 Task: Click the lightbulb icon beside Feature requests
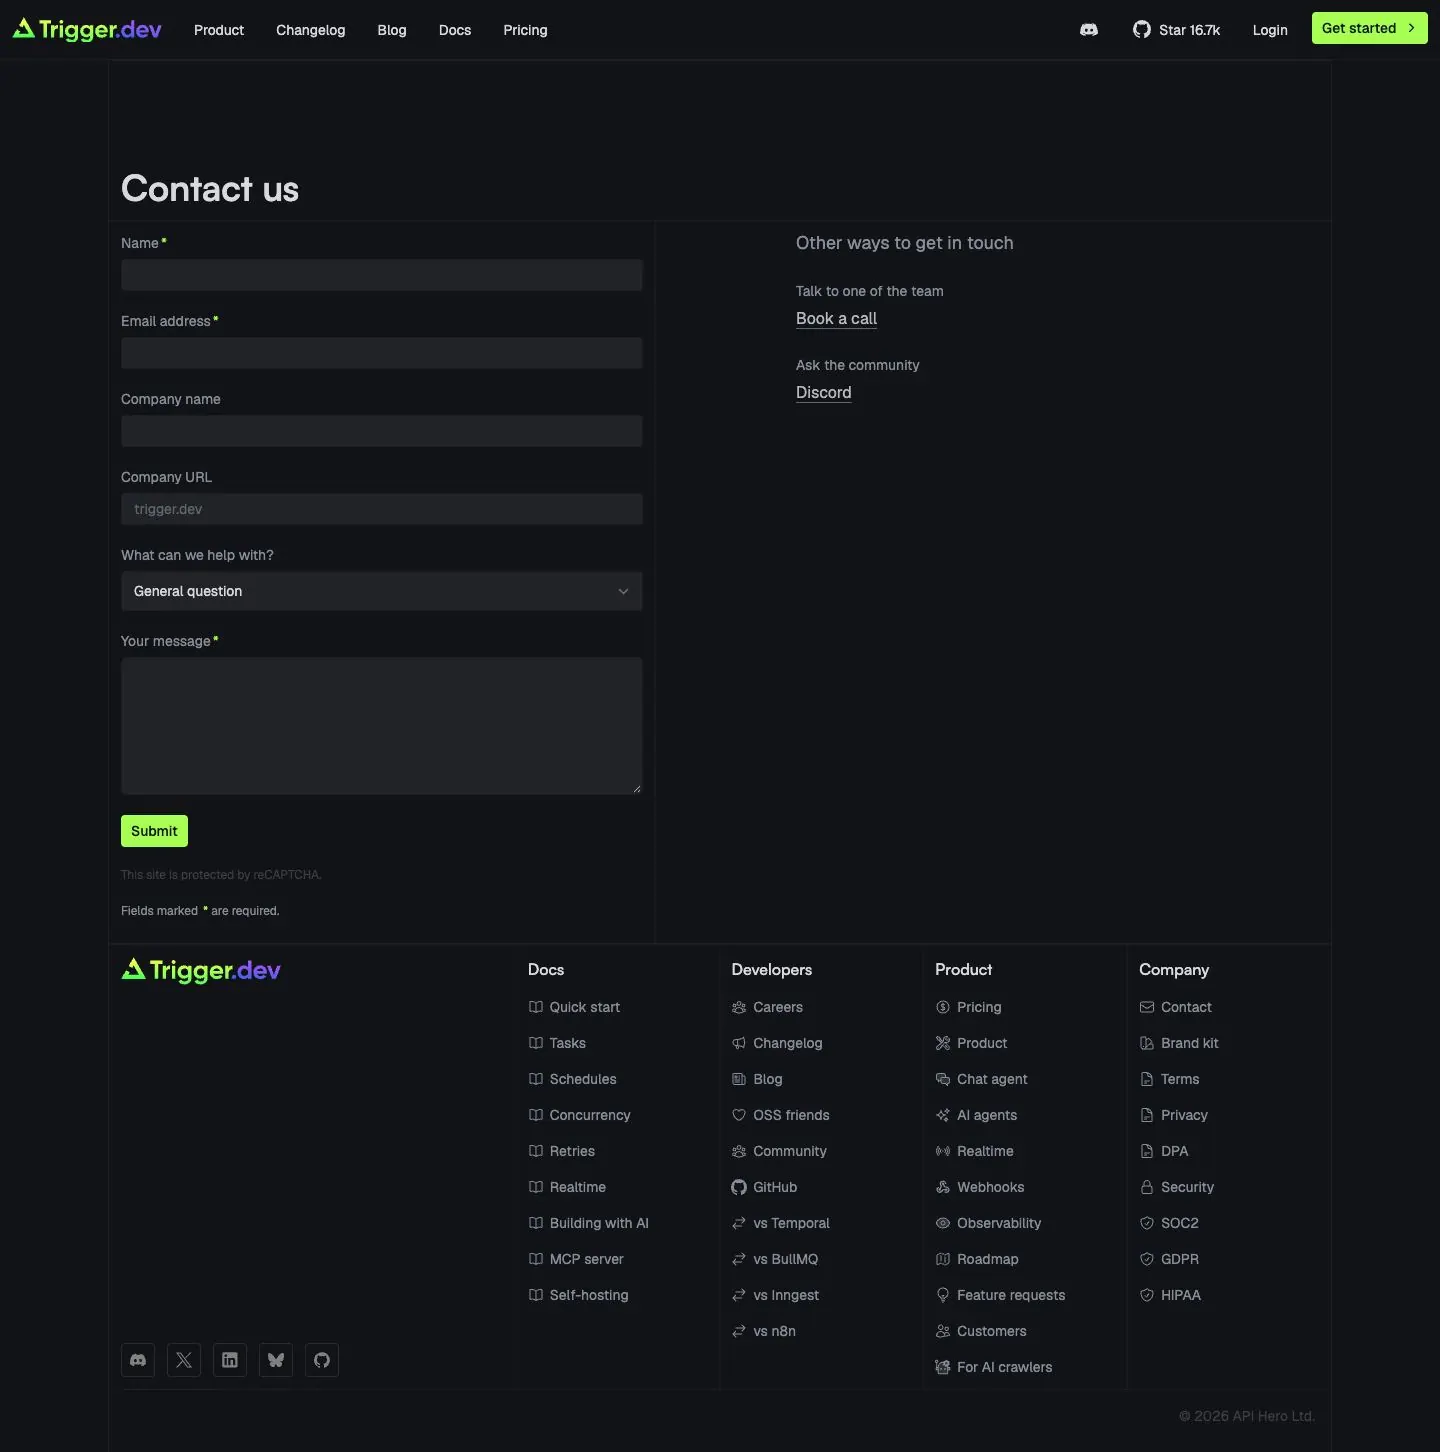coord(943,1295)
